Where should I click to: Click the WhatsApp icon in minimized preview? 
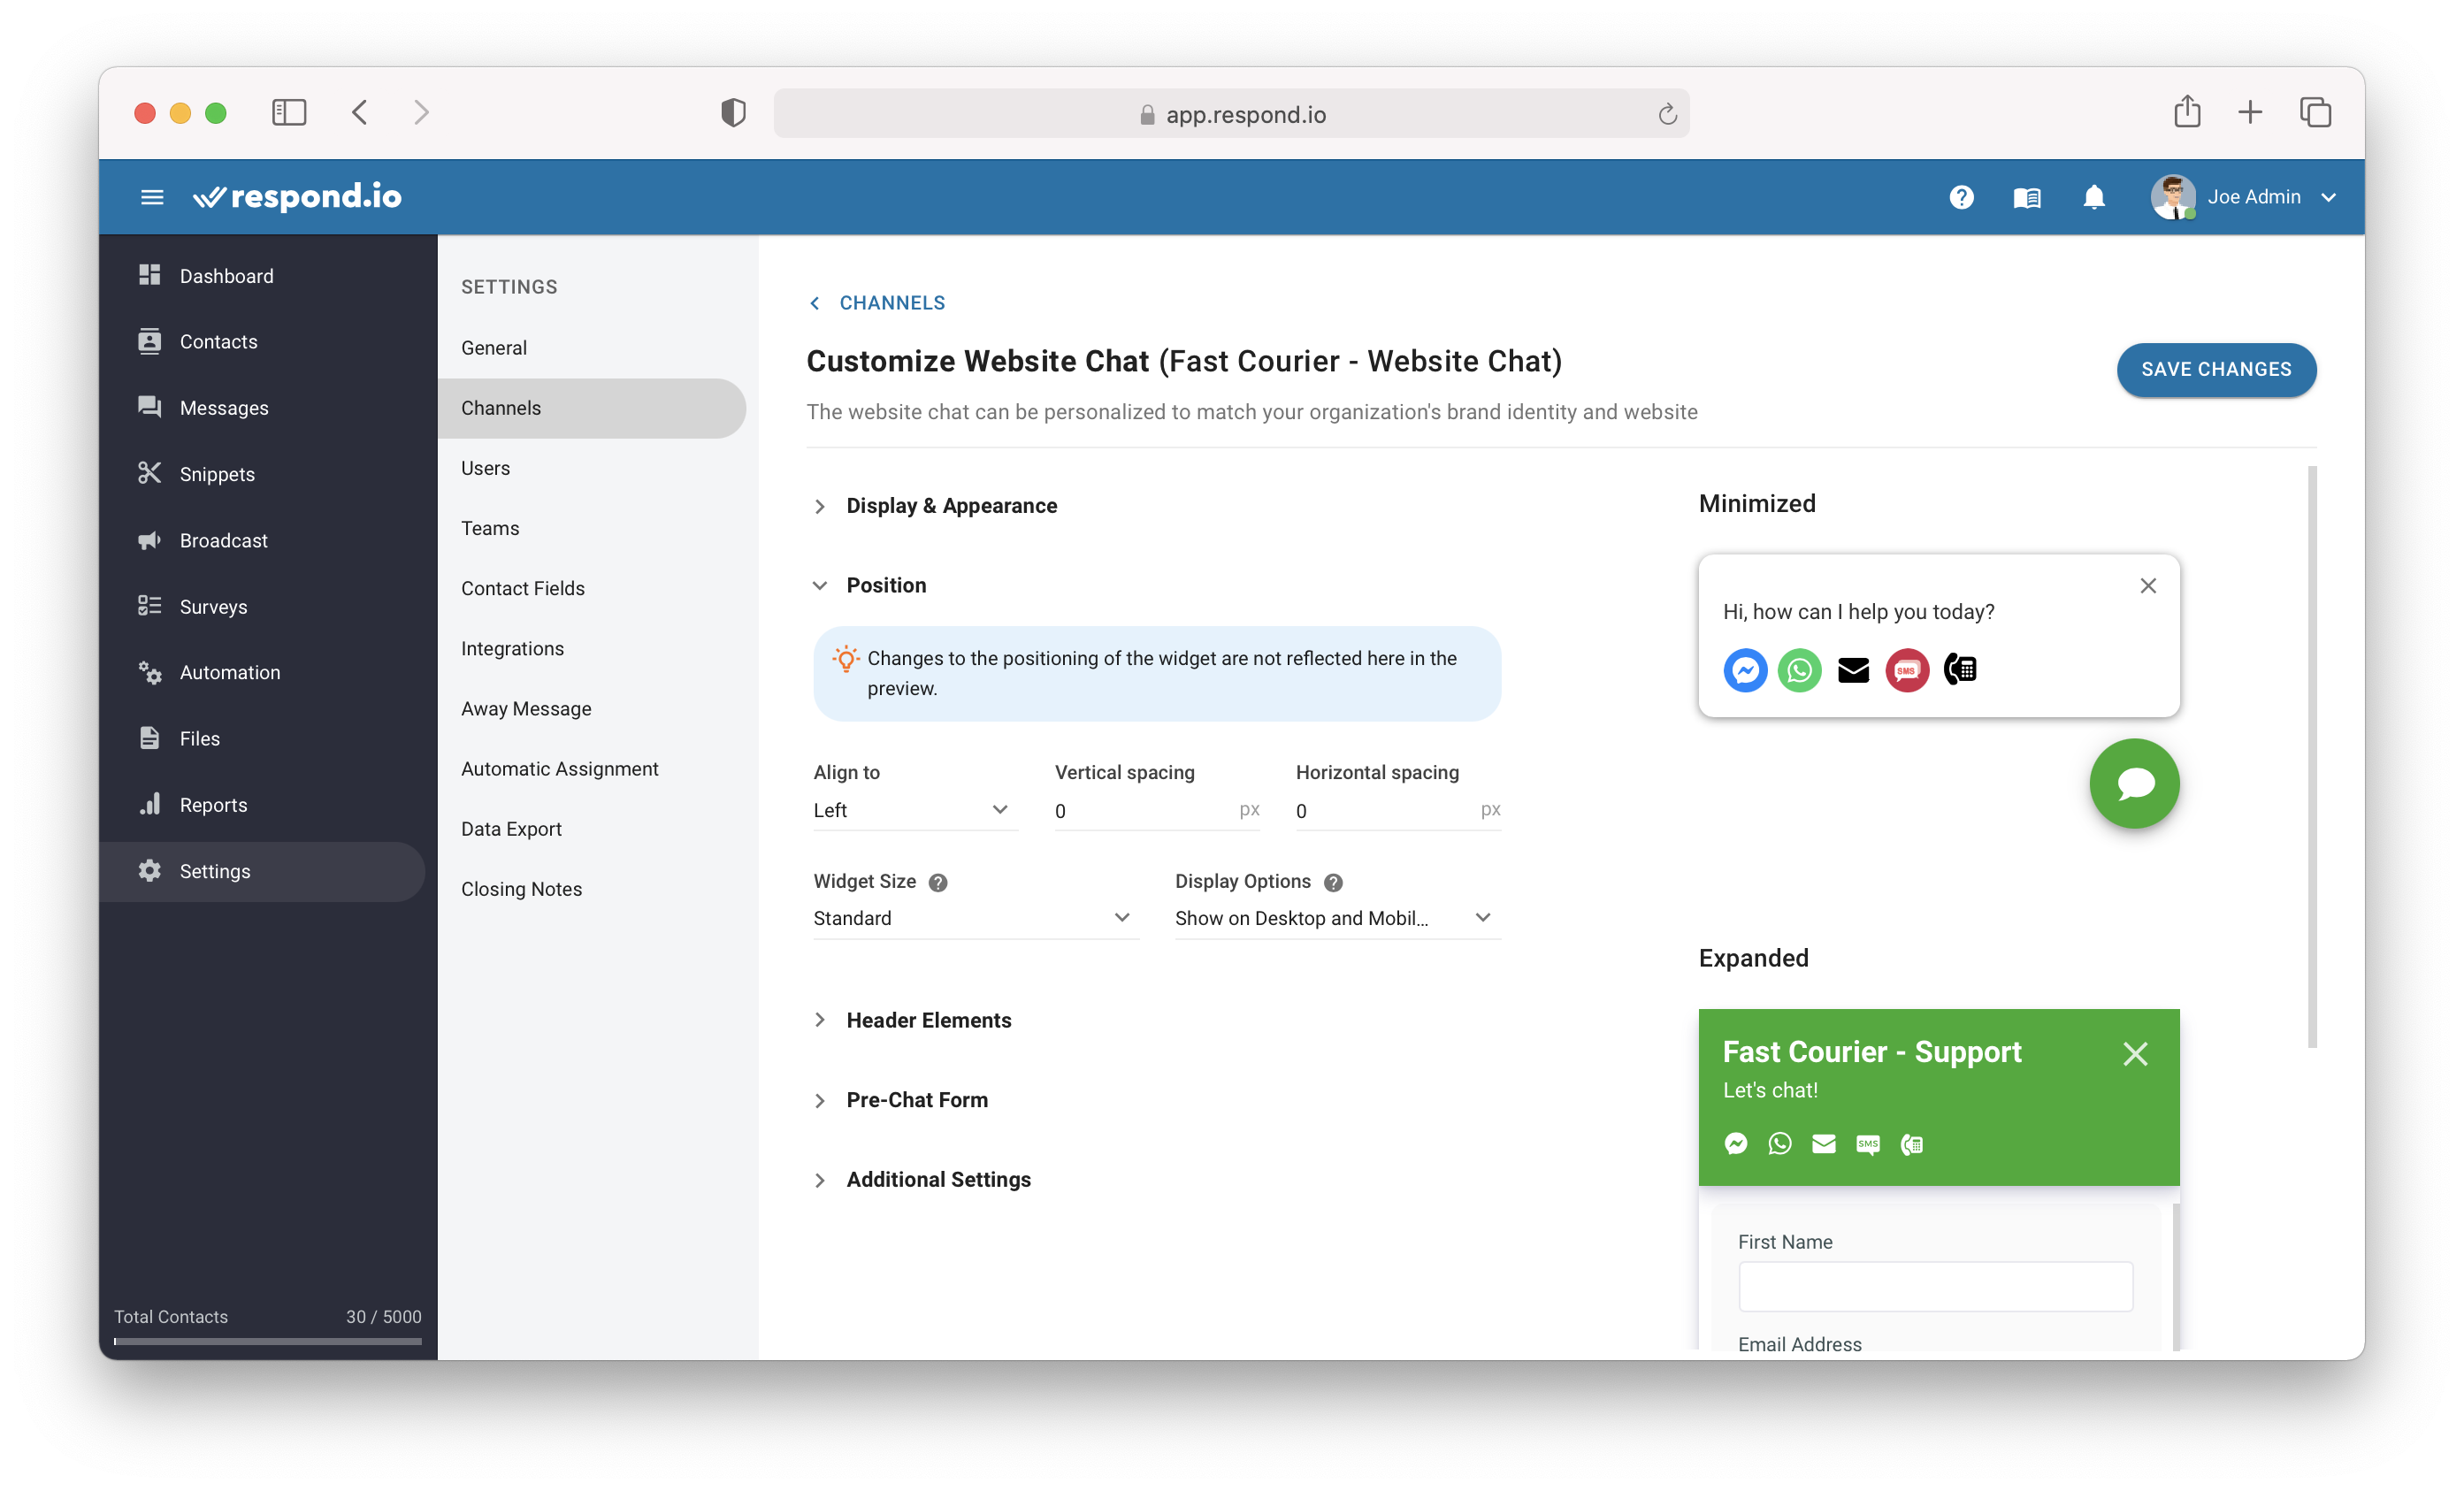[x=1799, y=669]
